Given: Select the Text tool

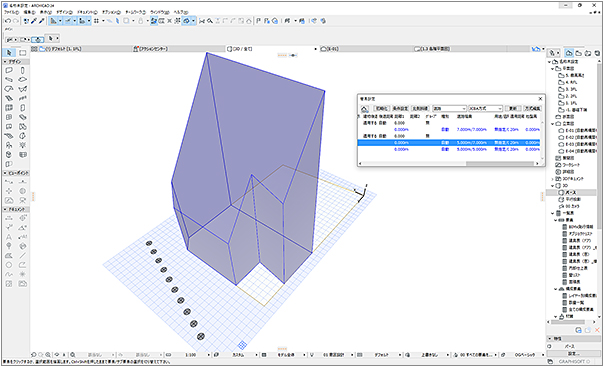Looking at the screenshot, I should tap(9, 237).
